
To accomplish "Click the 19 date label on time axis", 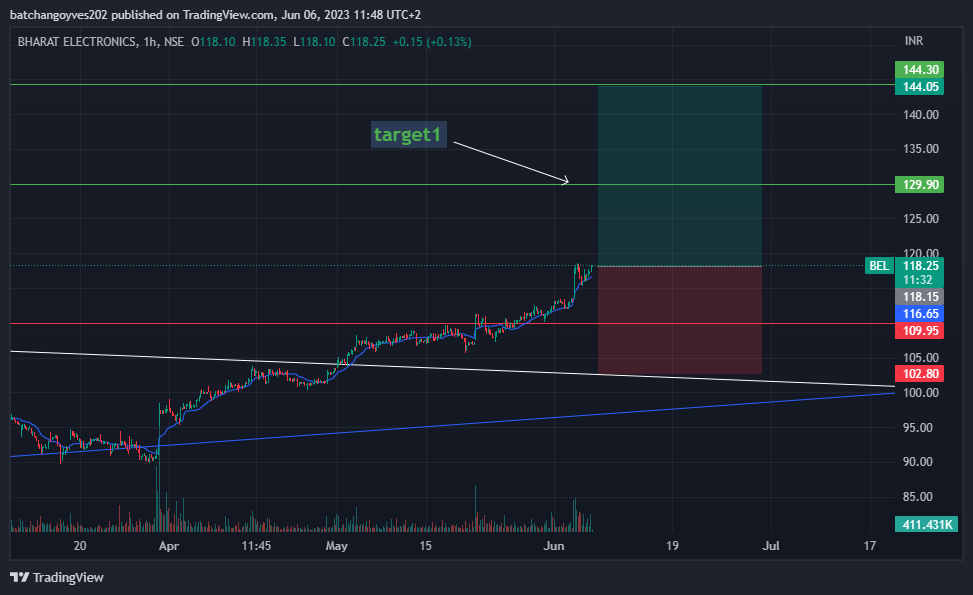I will [x=672, y=546].
